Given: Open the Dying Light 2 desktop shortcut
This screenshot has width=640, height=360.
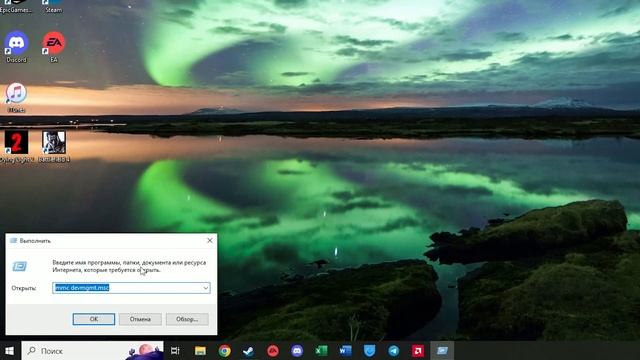Looking at the screenshot, I should [16, 146].
